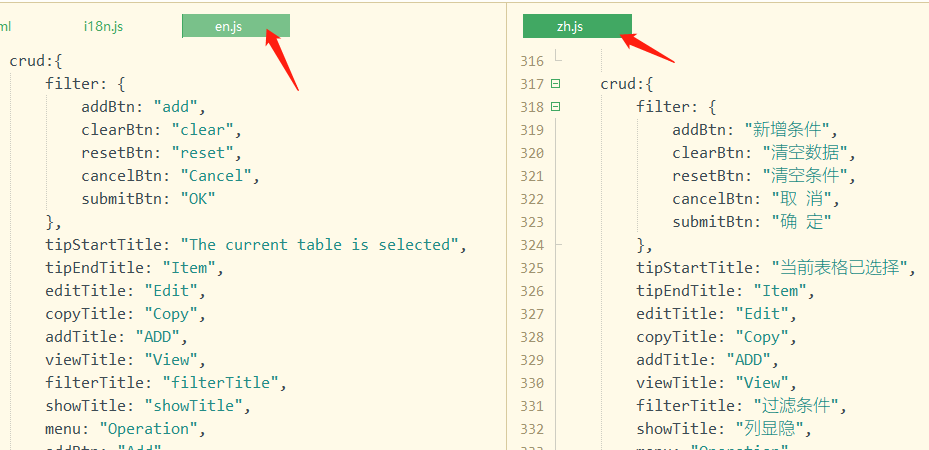Click the crud:{ line in en.js pane
The image size is (929, 450).
36,62
